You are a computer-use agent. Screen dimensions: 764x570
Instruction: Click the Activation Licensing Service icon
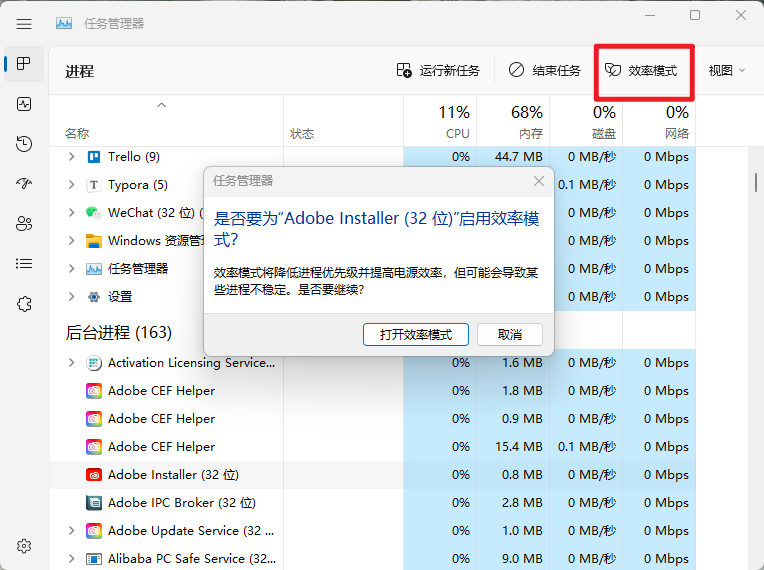coord(94,363)
